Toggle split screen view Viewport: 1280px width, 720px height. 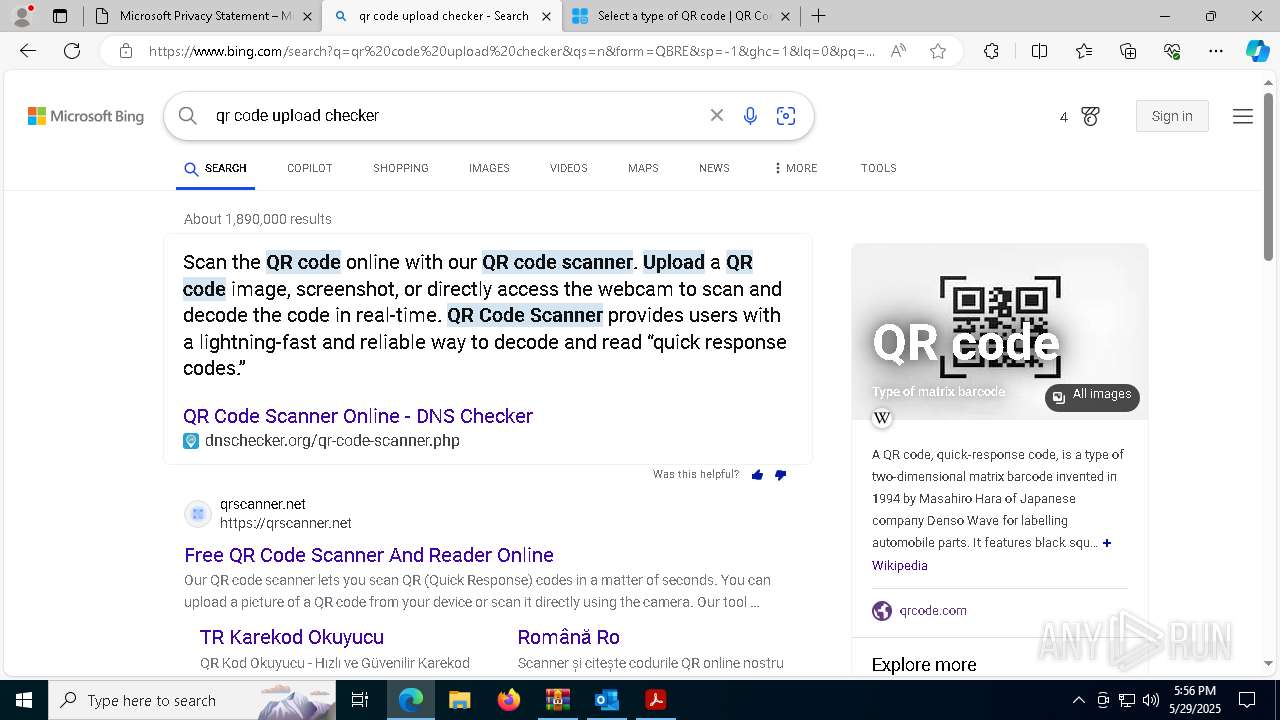[1039, 51]
